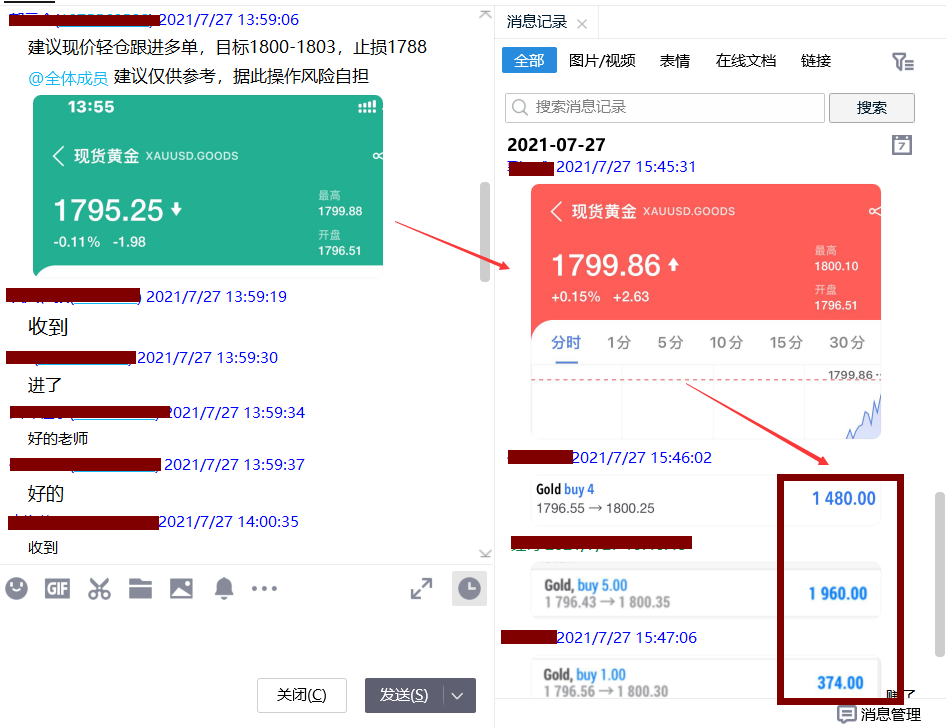Close the 消息记录 tab
The image size is (946, 728).
tap(582, 24)
